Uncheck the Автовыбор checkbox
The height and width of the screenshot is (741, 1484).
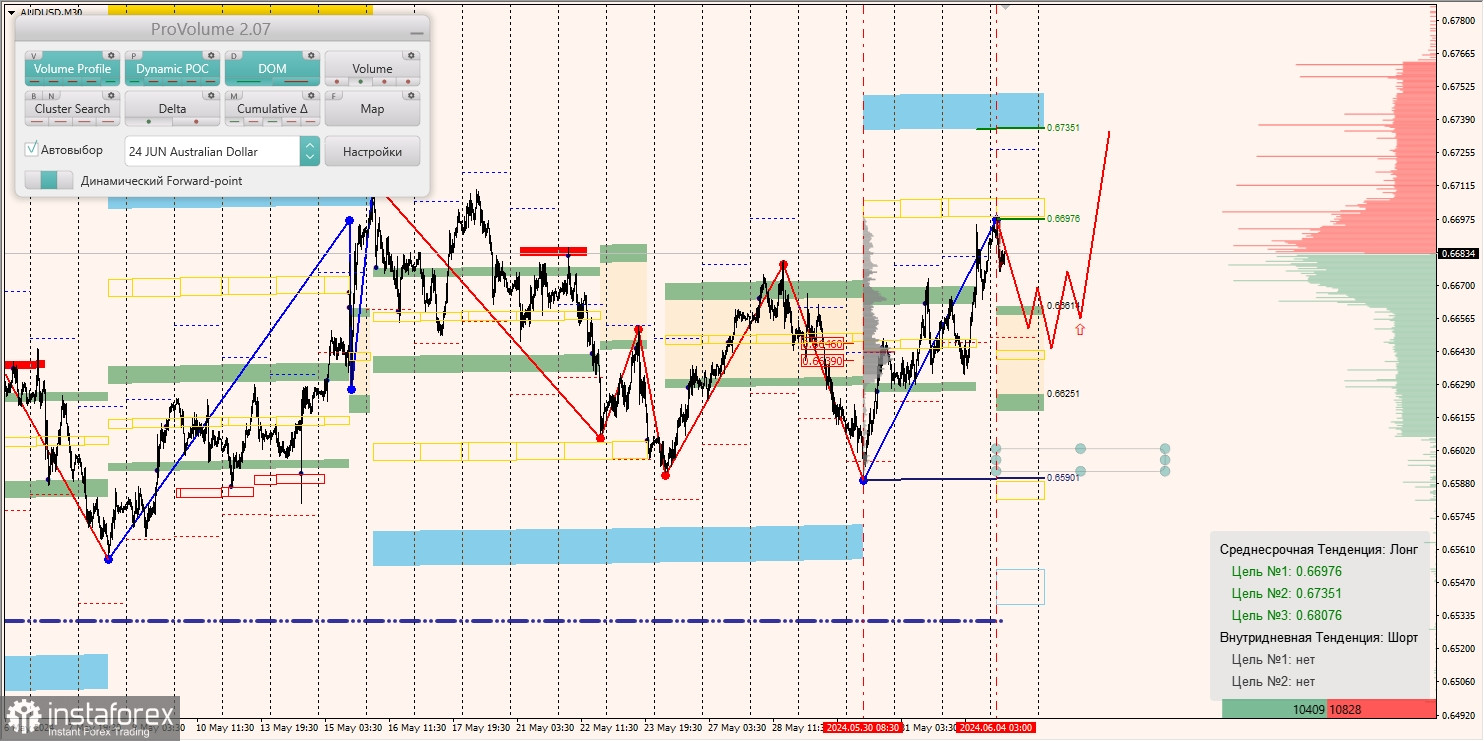click(x=32, y=150)
